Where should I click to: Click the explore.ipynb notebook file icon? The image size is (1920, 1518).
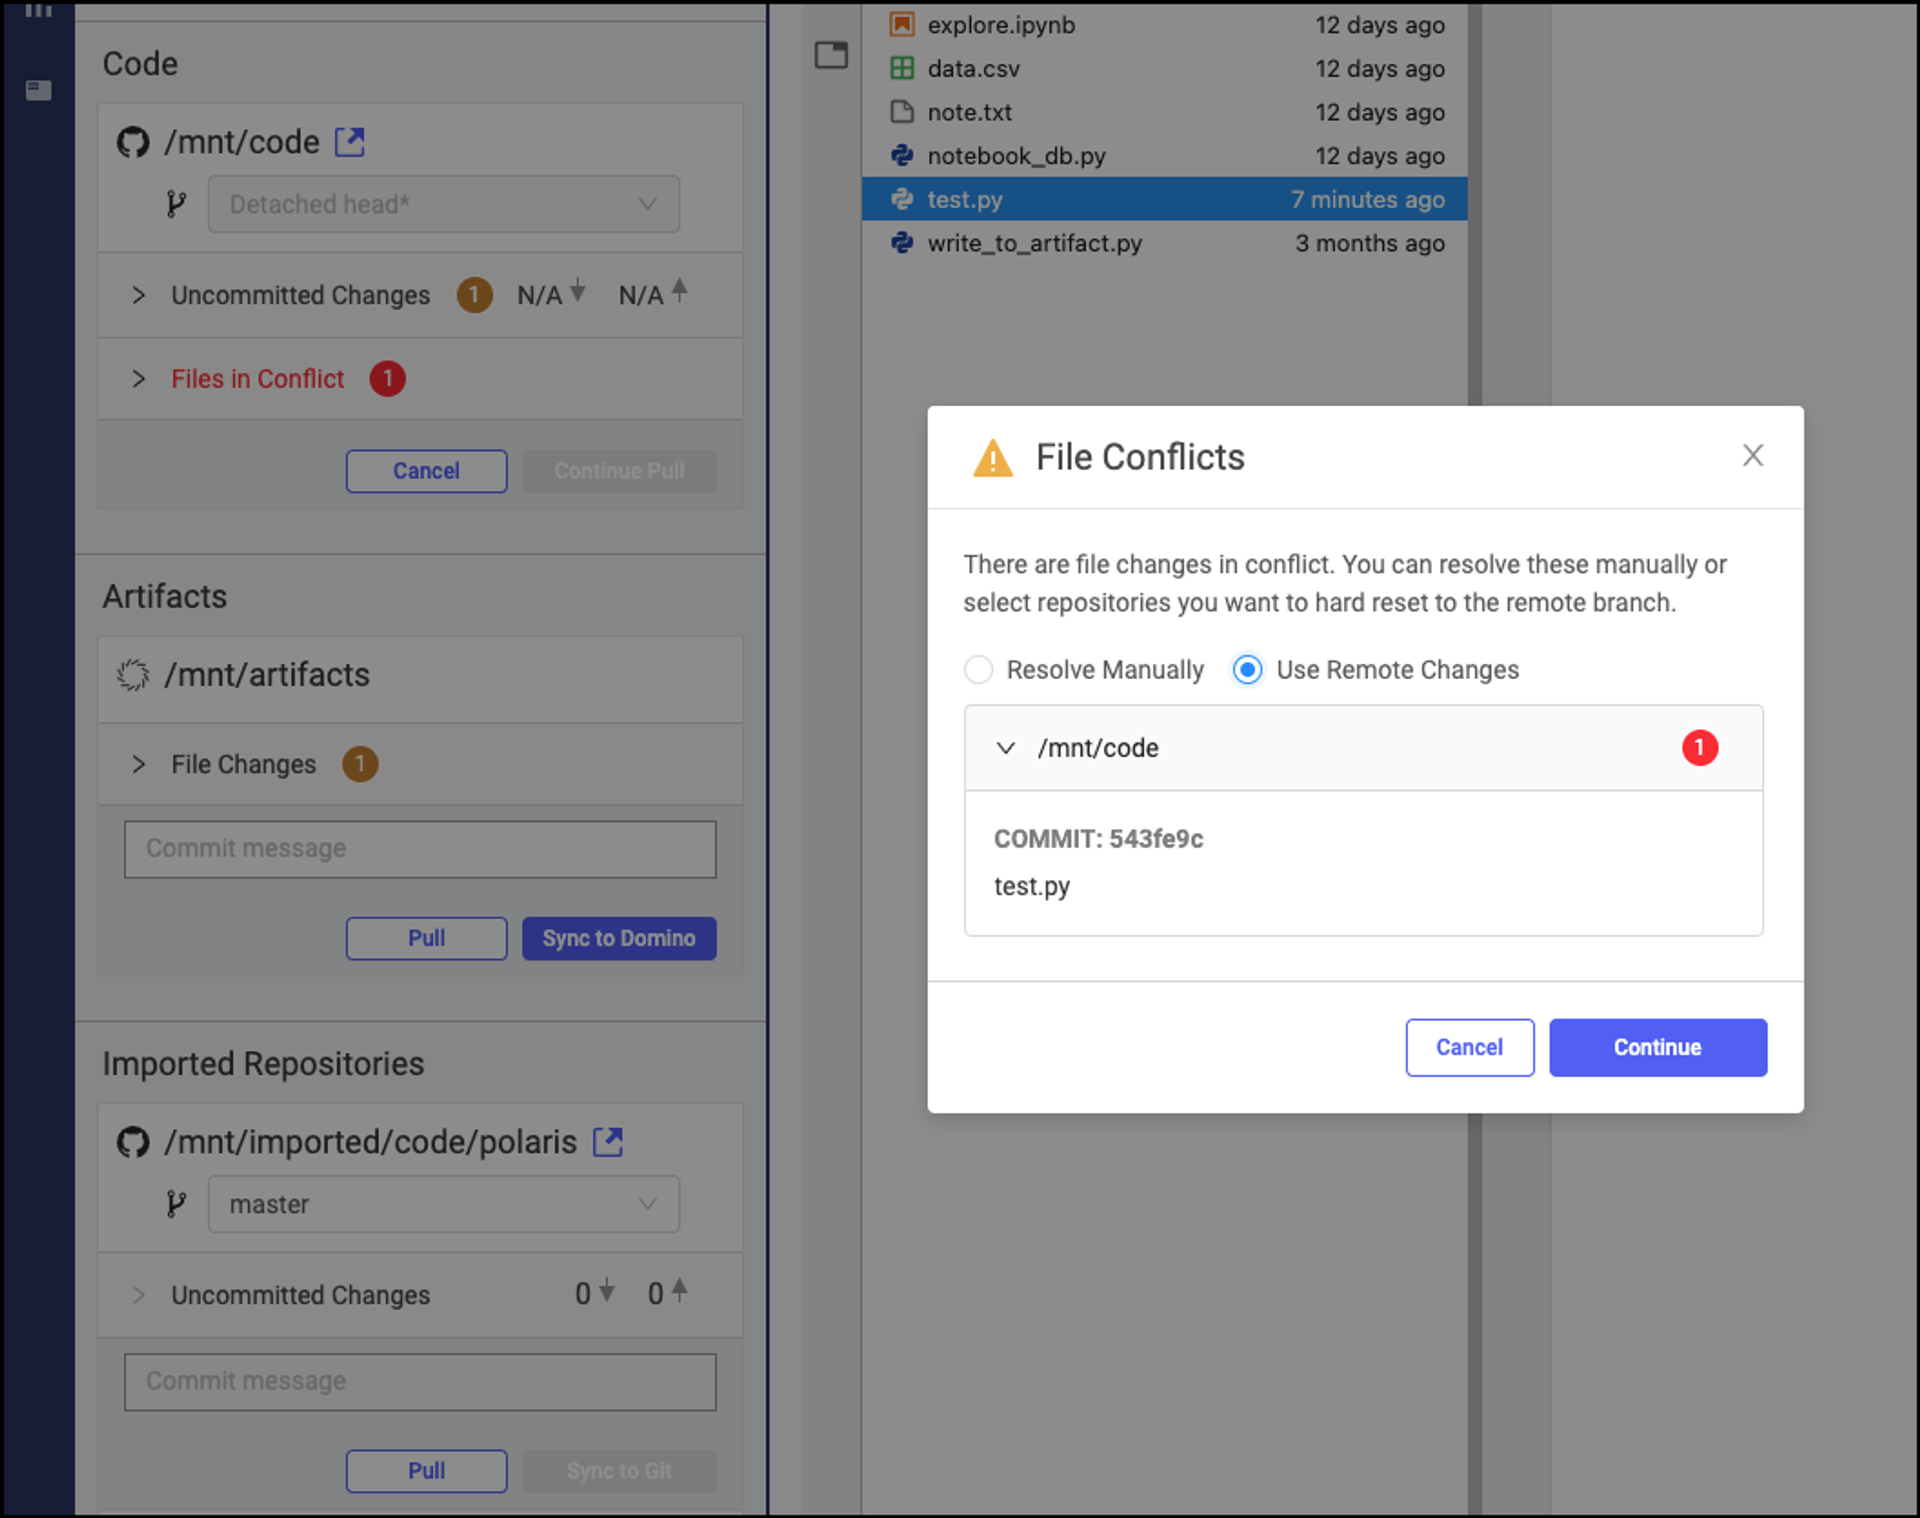click(902, 24)
